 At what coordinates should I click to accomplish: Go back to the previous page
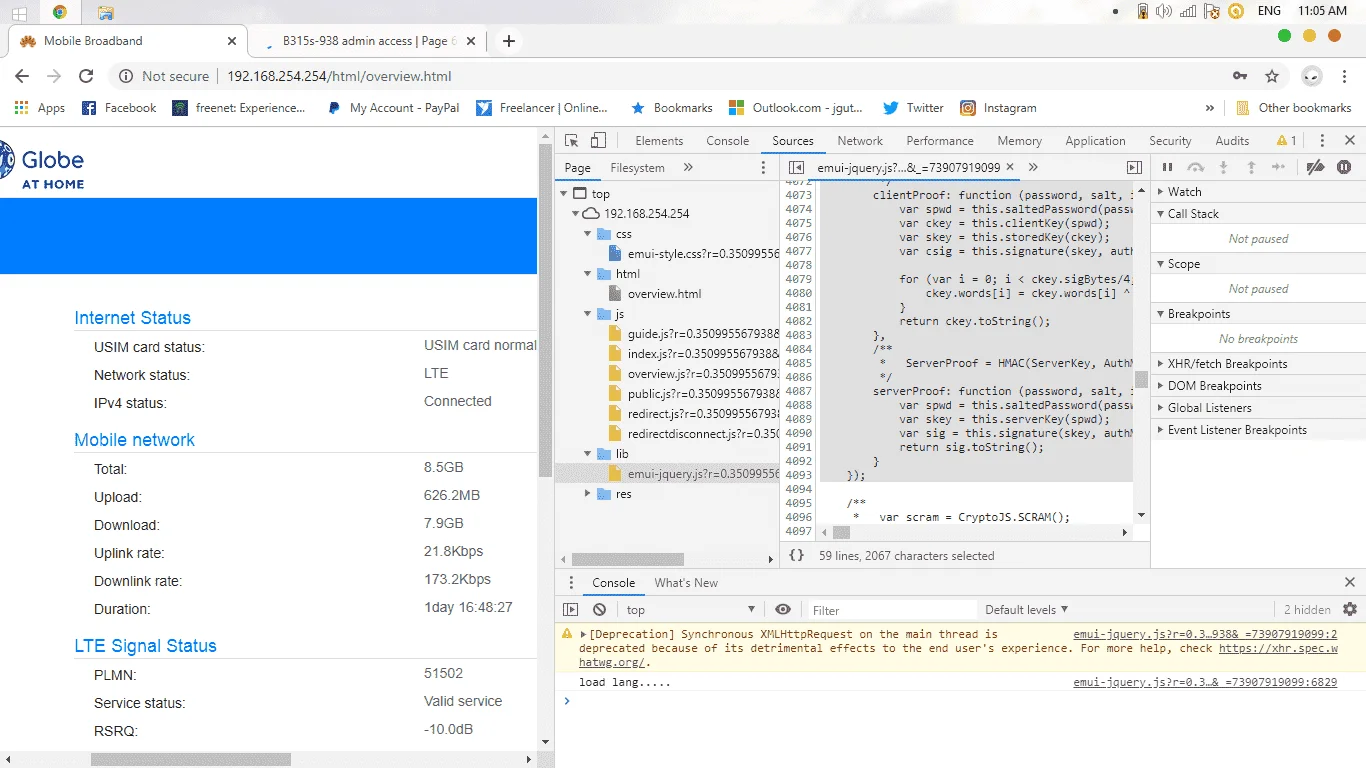(x=22, y=76)
